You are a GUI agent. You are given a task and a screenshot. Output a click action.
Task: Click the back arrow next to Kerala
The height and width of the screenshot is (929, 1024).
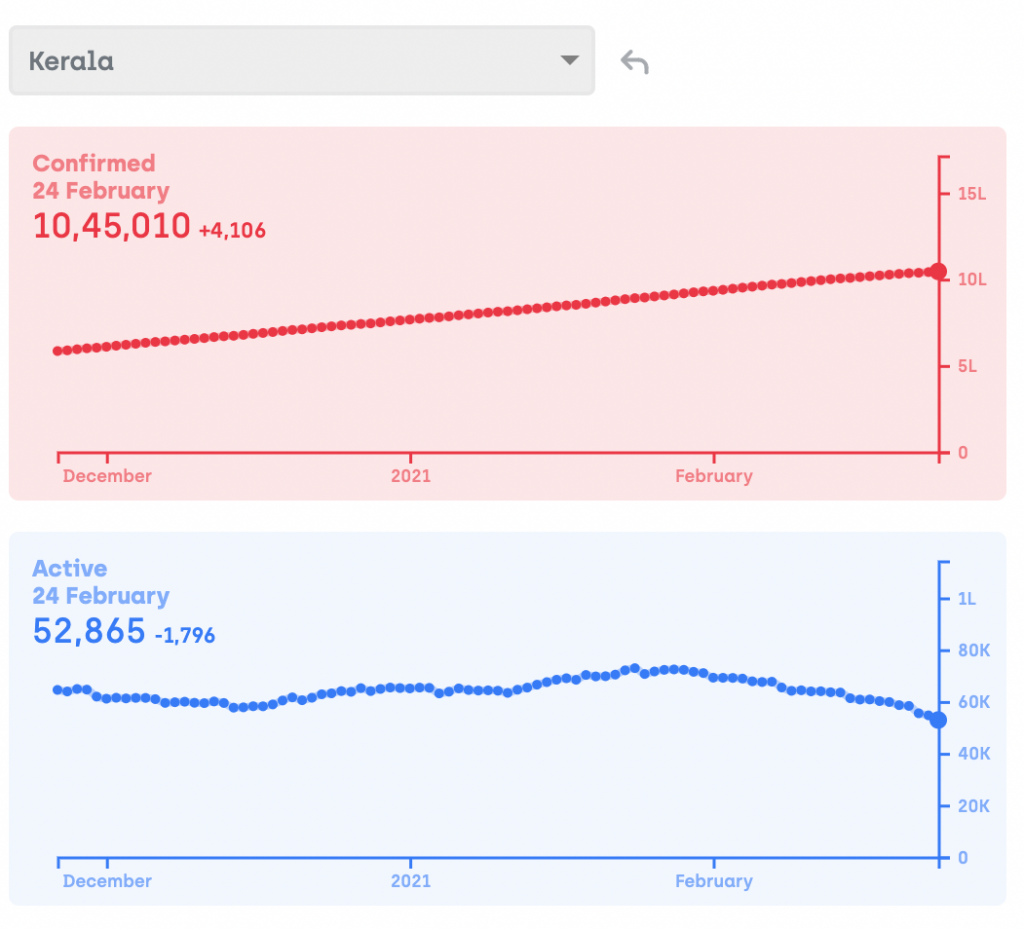point(635,63)
